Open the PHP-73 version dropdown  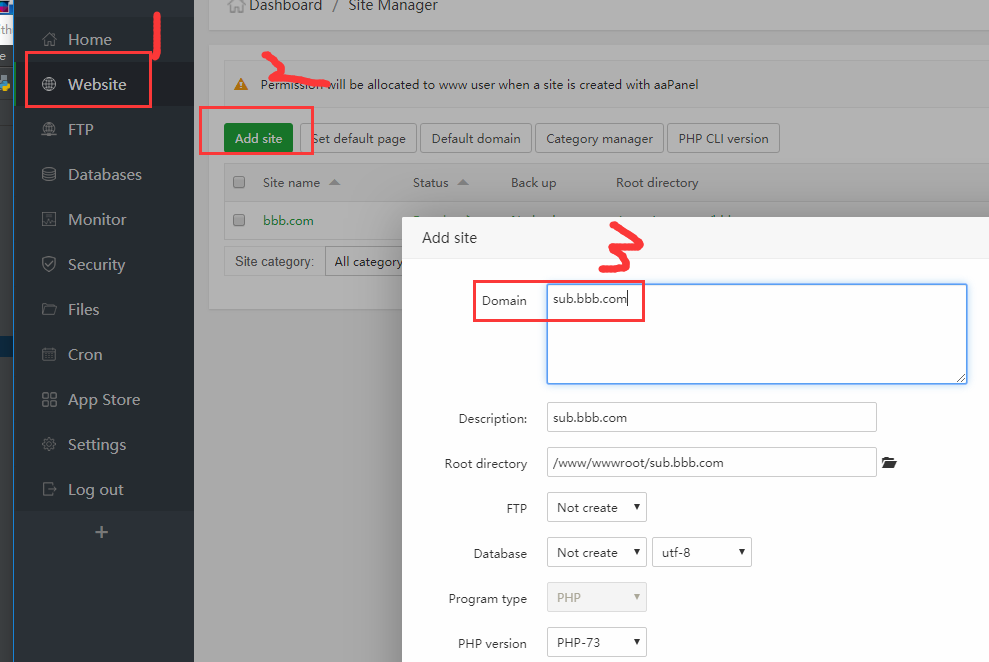click(596, 642)
